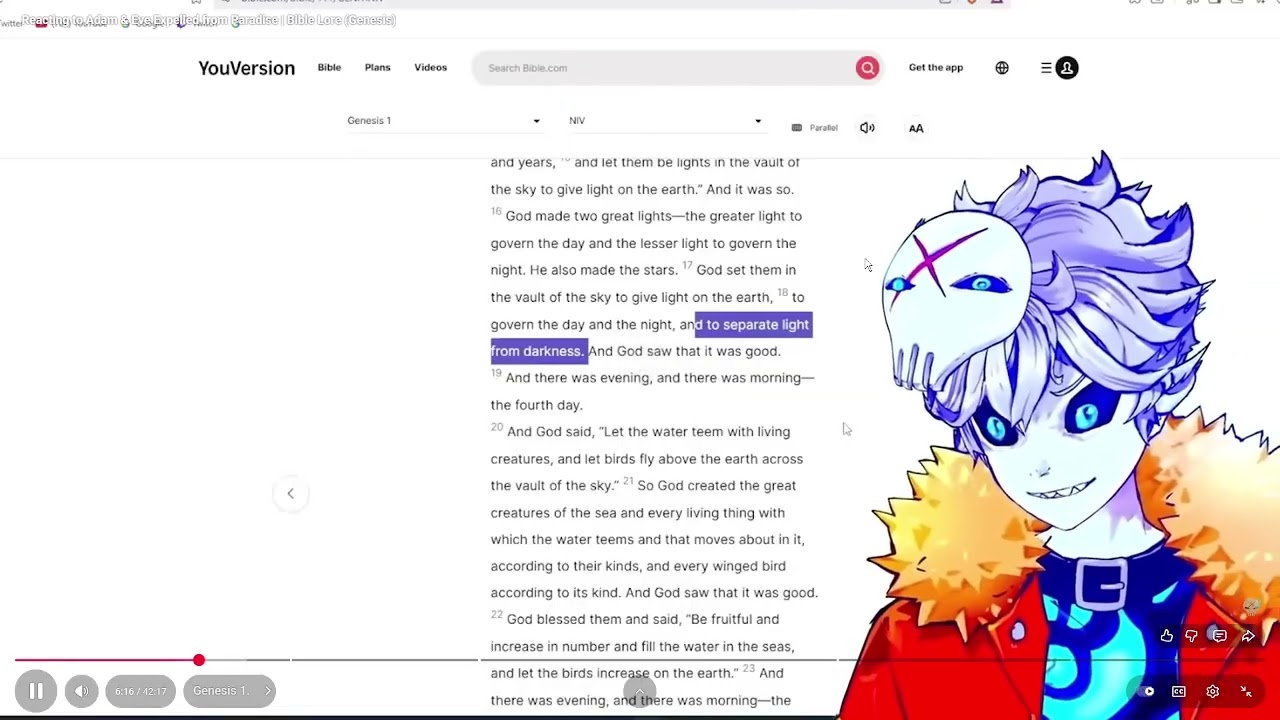1280x720 pixels.
Task: Open the Plans menu item
Action: point(377,67)
